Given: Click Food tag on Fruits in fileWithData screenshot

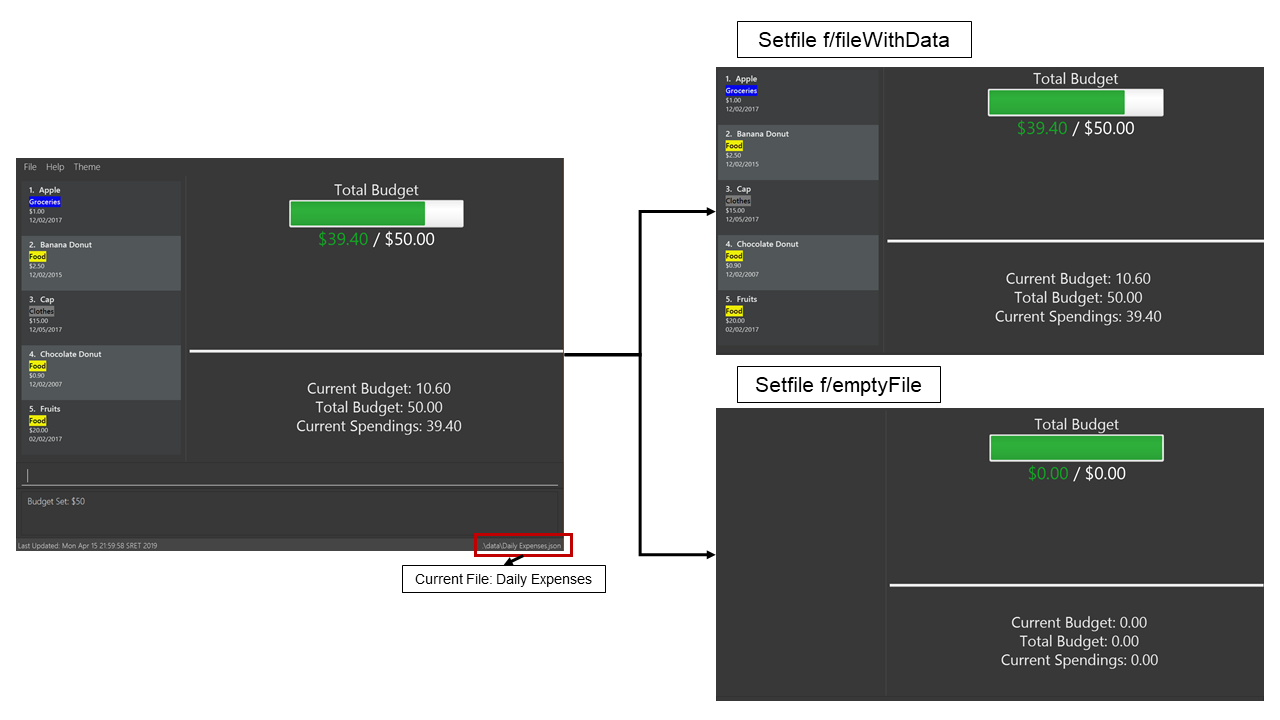Looking at the screenshot, I should (x=734, y=311).
